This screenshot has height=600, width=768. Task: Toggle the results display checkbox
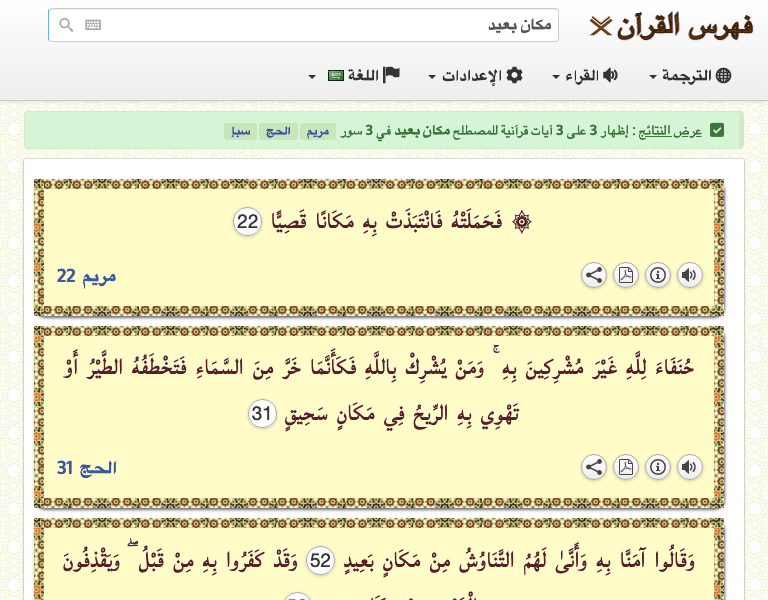[717, 130]
